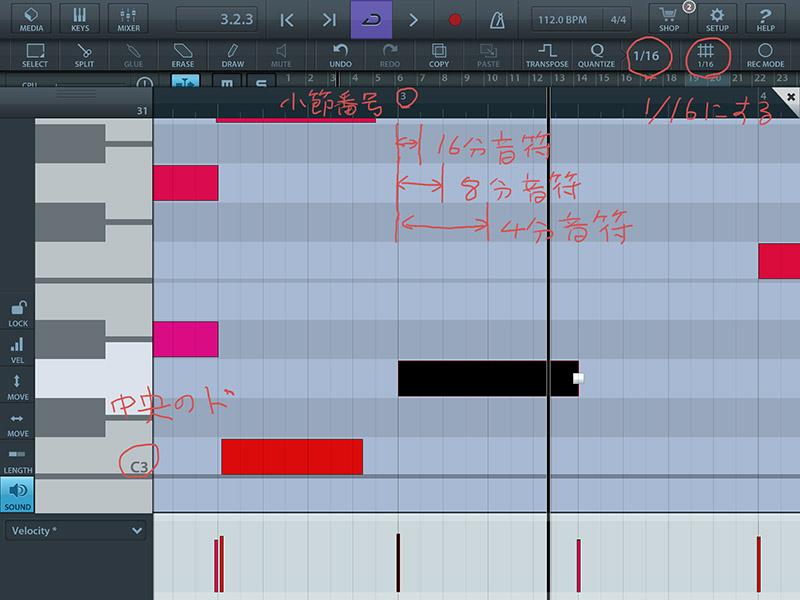Click the red record button
Image resolution: width=800 pixels, height=600 pixels.
click(x=455, y=20)
